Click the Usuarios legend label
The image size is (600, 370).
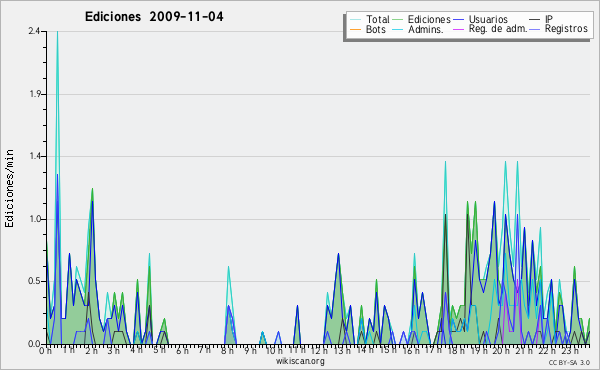(x=488, y=19)
